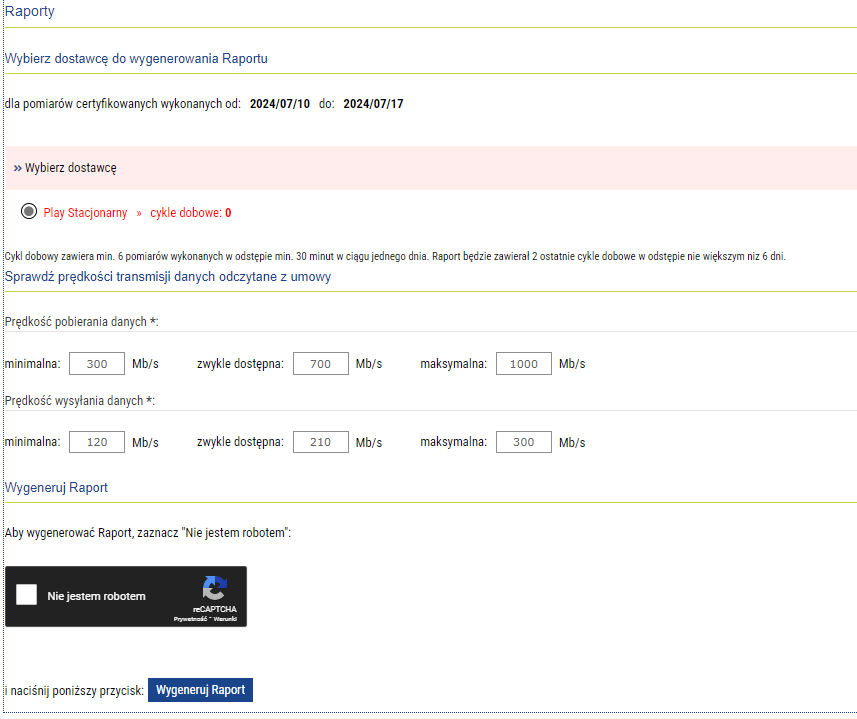Viewport: 857px width, 719px height.
Task: Focus usual upload speed field 210
Action: tap(320, 442)
